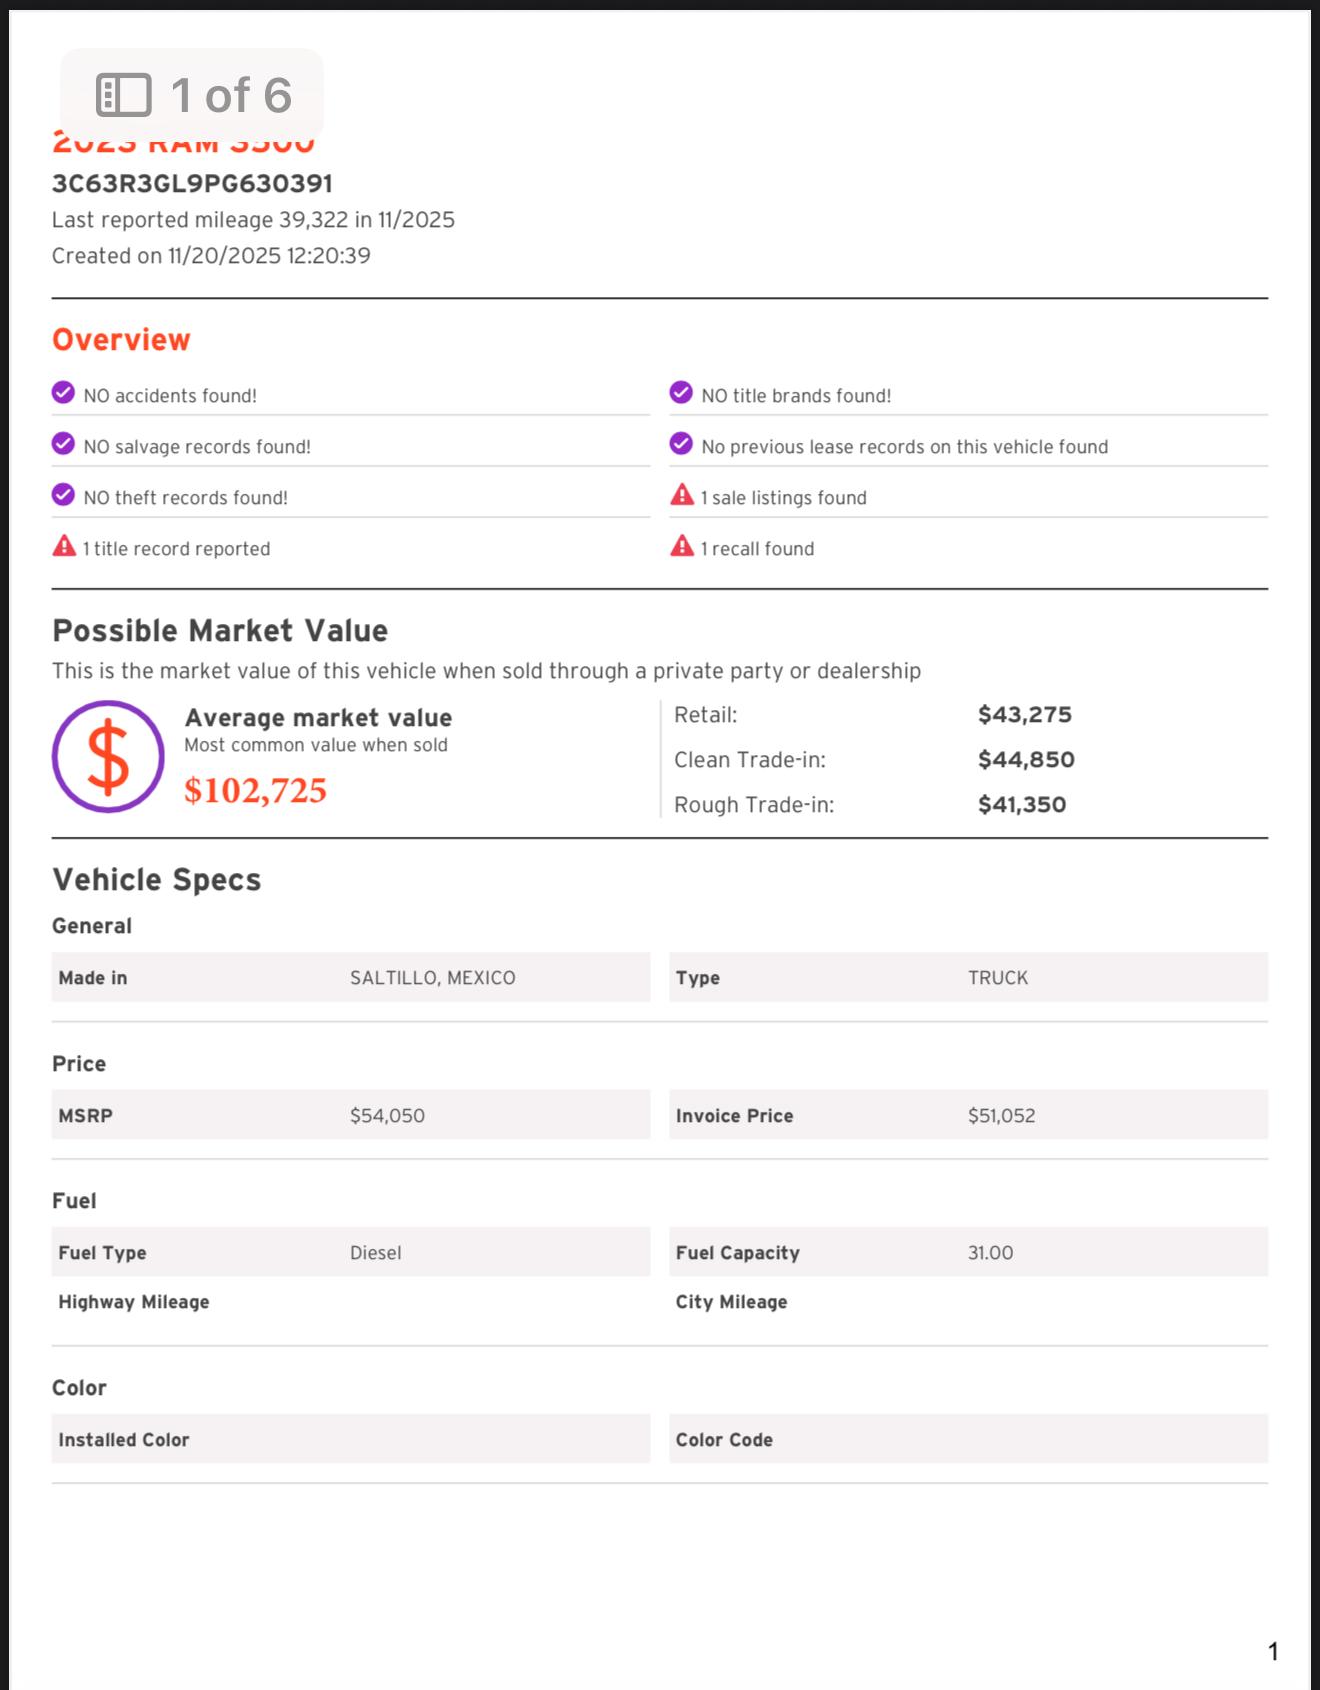Click the VIN number 3C63R3GL9PG630391
This screenshot has height=1690, width=1320.
point(192,184)
